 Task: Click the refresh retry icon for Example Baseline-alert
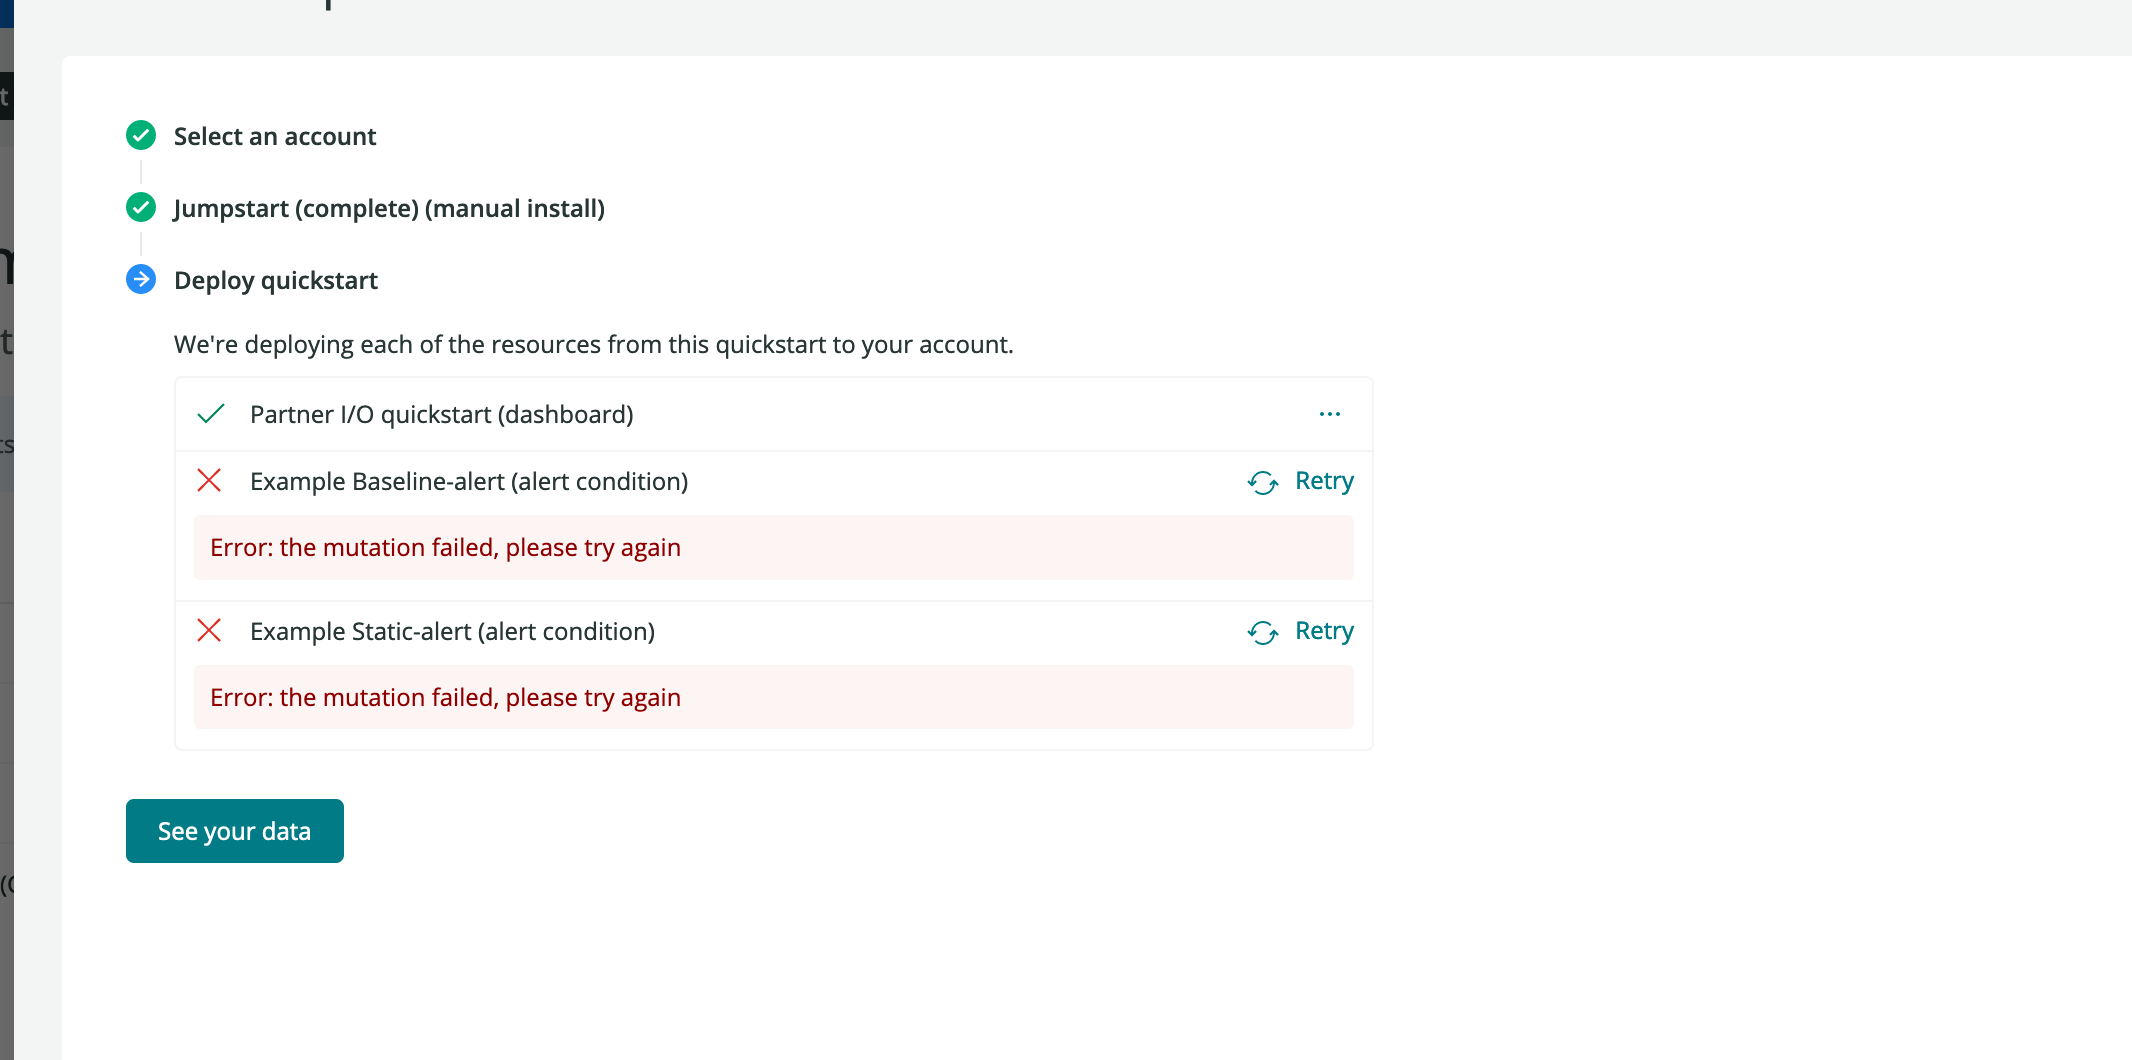click(x=1263, y=482)
